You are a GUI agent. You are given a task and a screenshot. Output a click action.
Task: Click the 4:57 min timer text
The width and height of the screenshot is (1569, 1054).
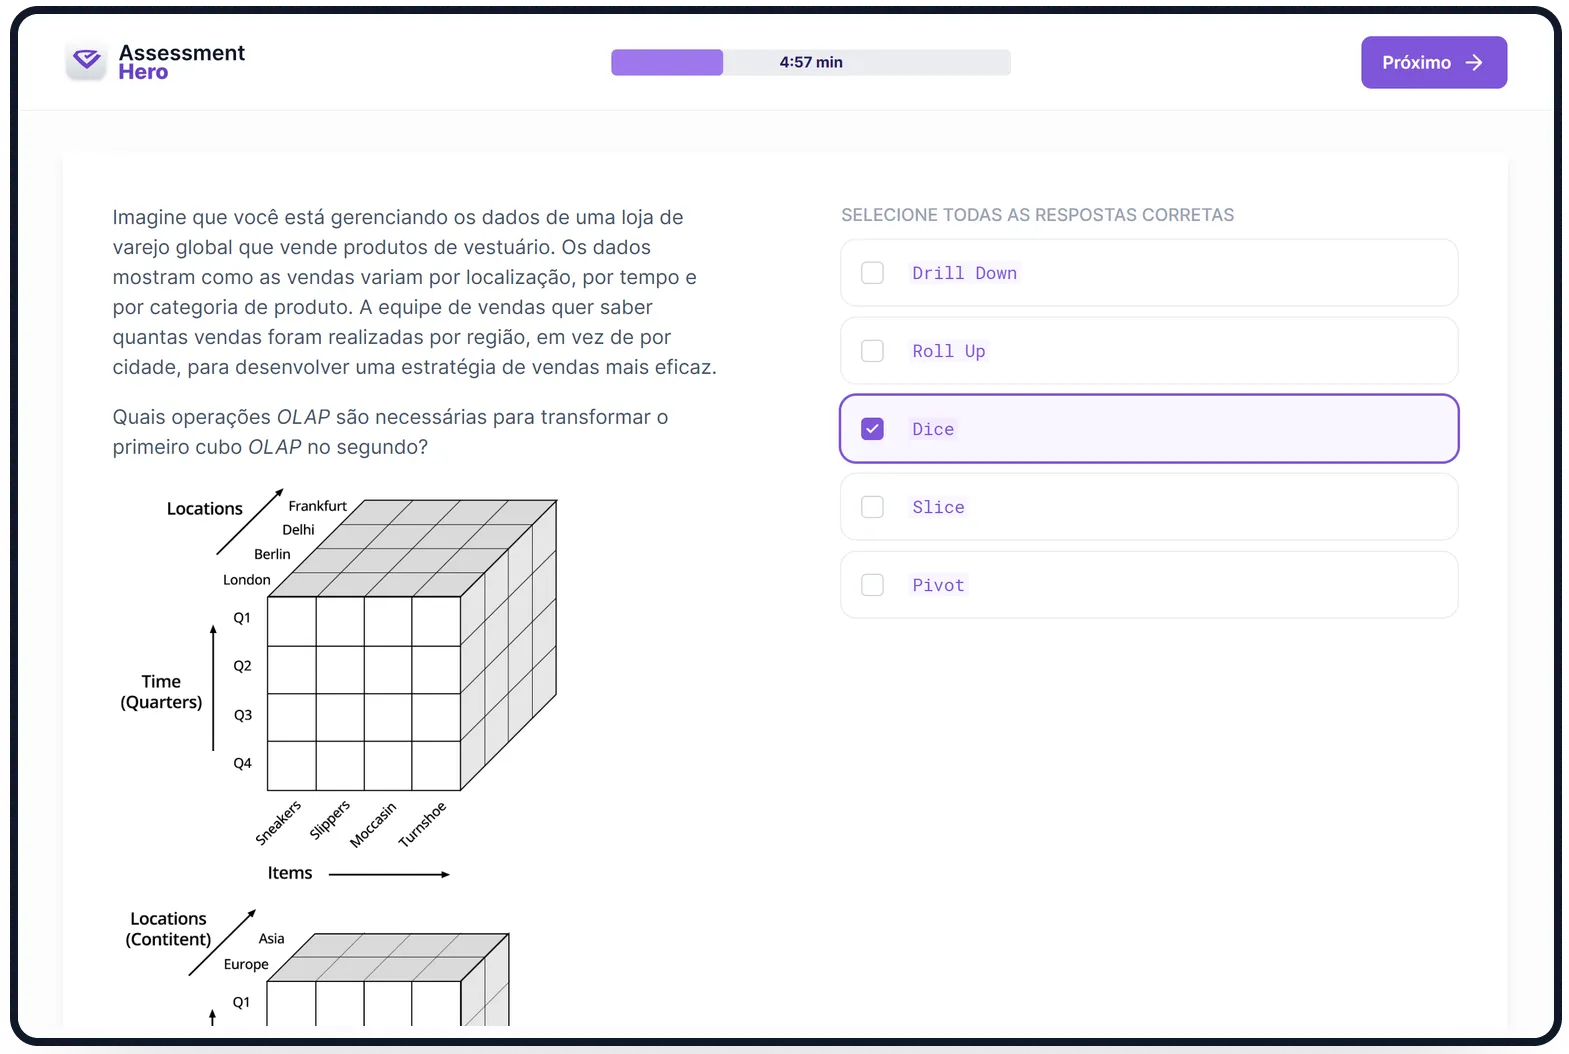(811, 62)
